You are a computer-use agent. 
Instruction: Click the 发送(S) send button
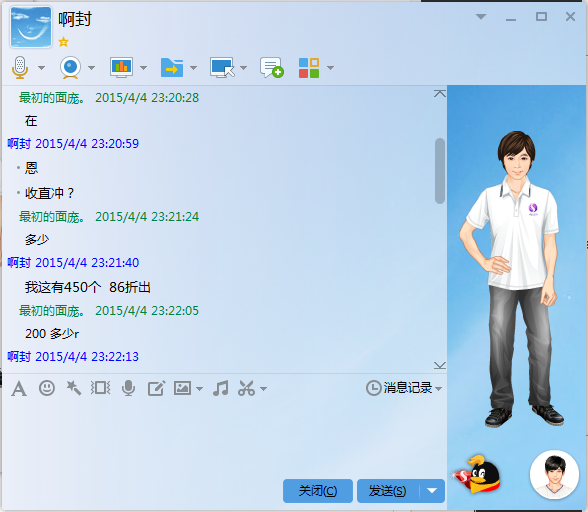coord(388,491)
